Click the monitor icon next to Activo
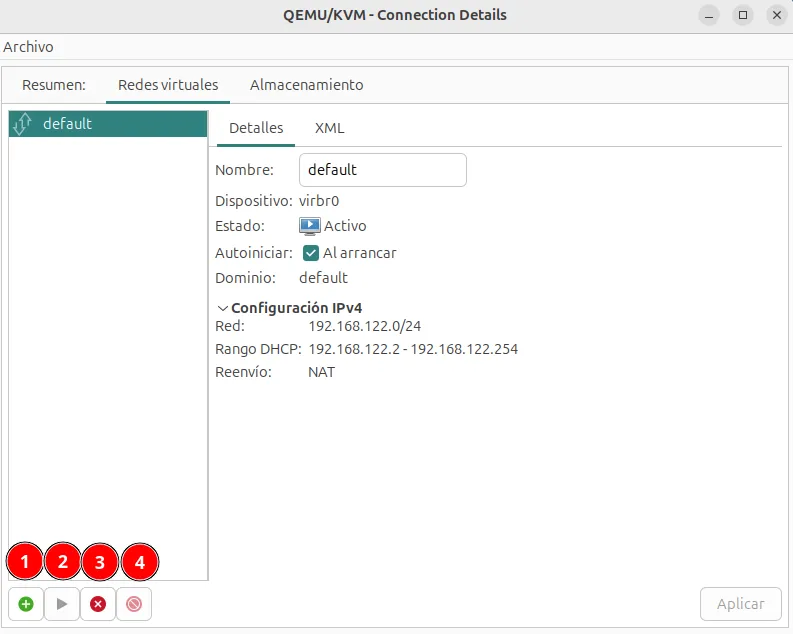The image size is (793, 634). coord(310,226)
